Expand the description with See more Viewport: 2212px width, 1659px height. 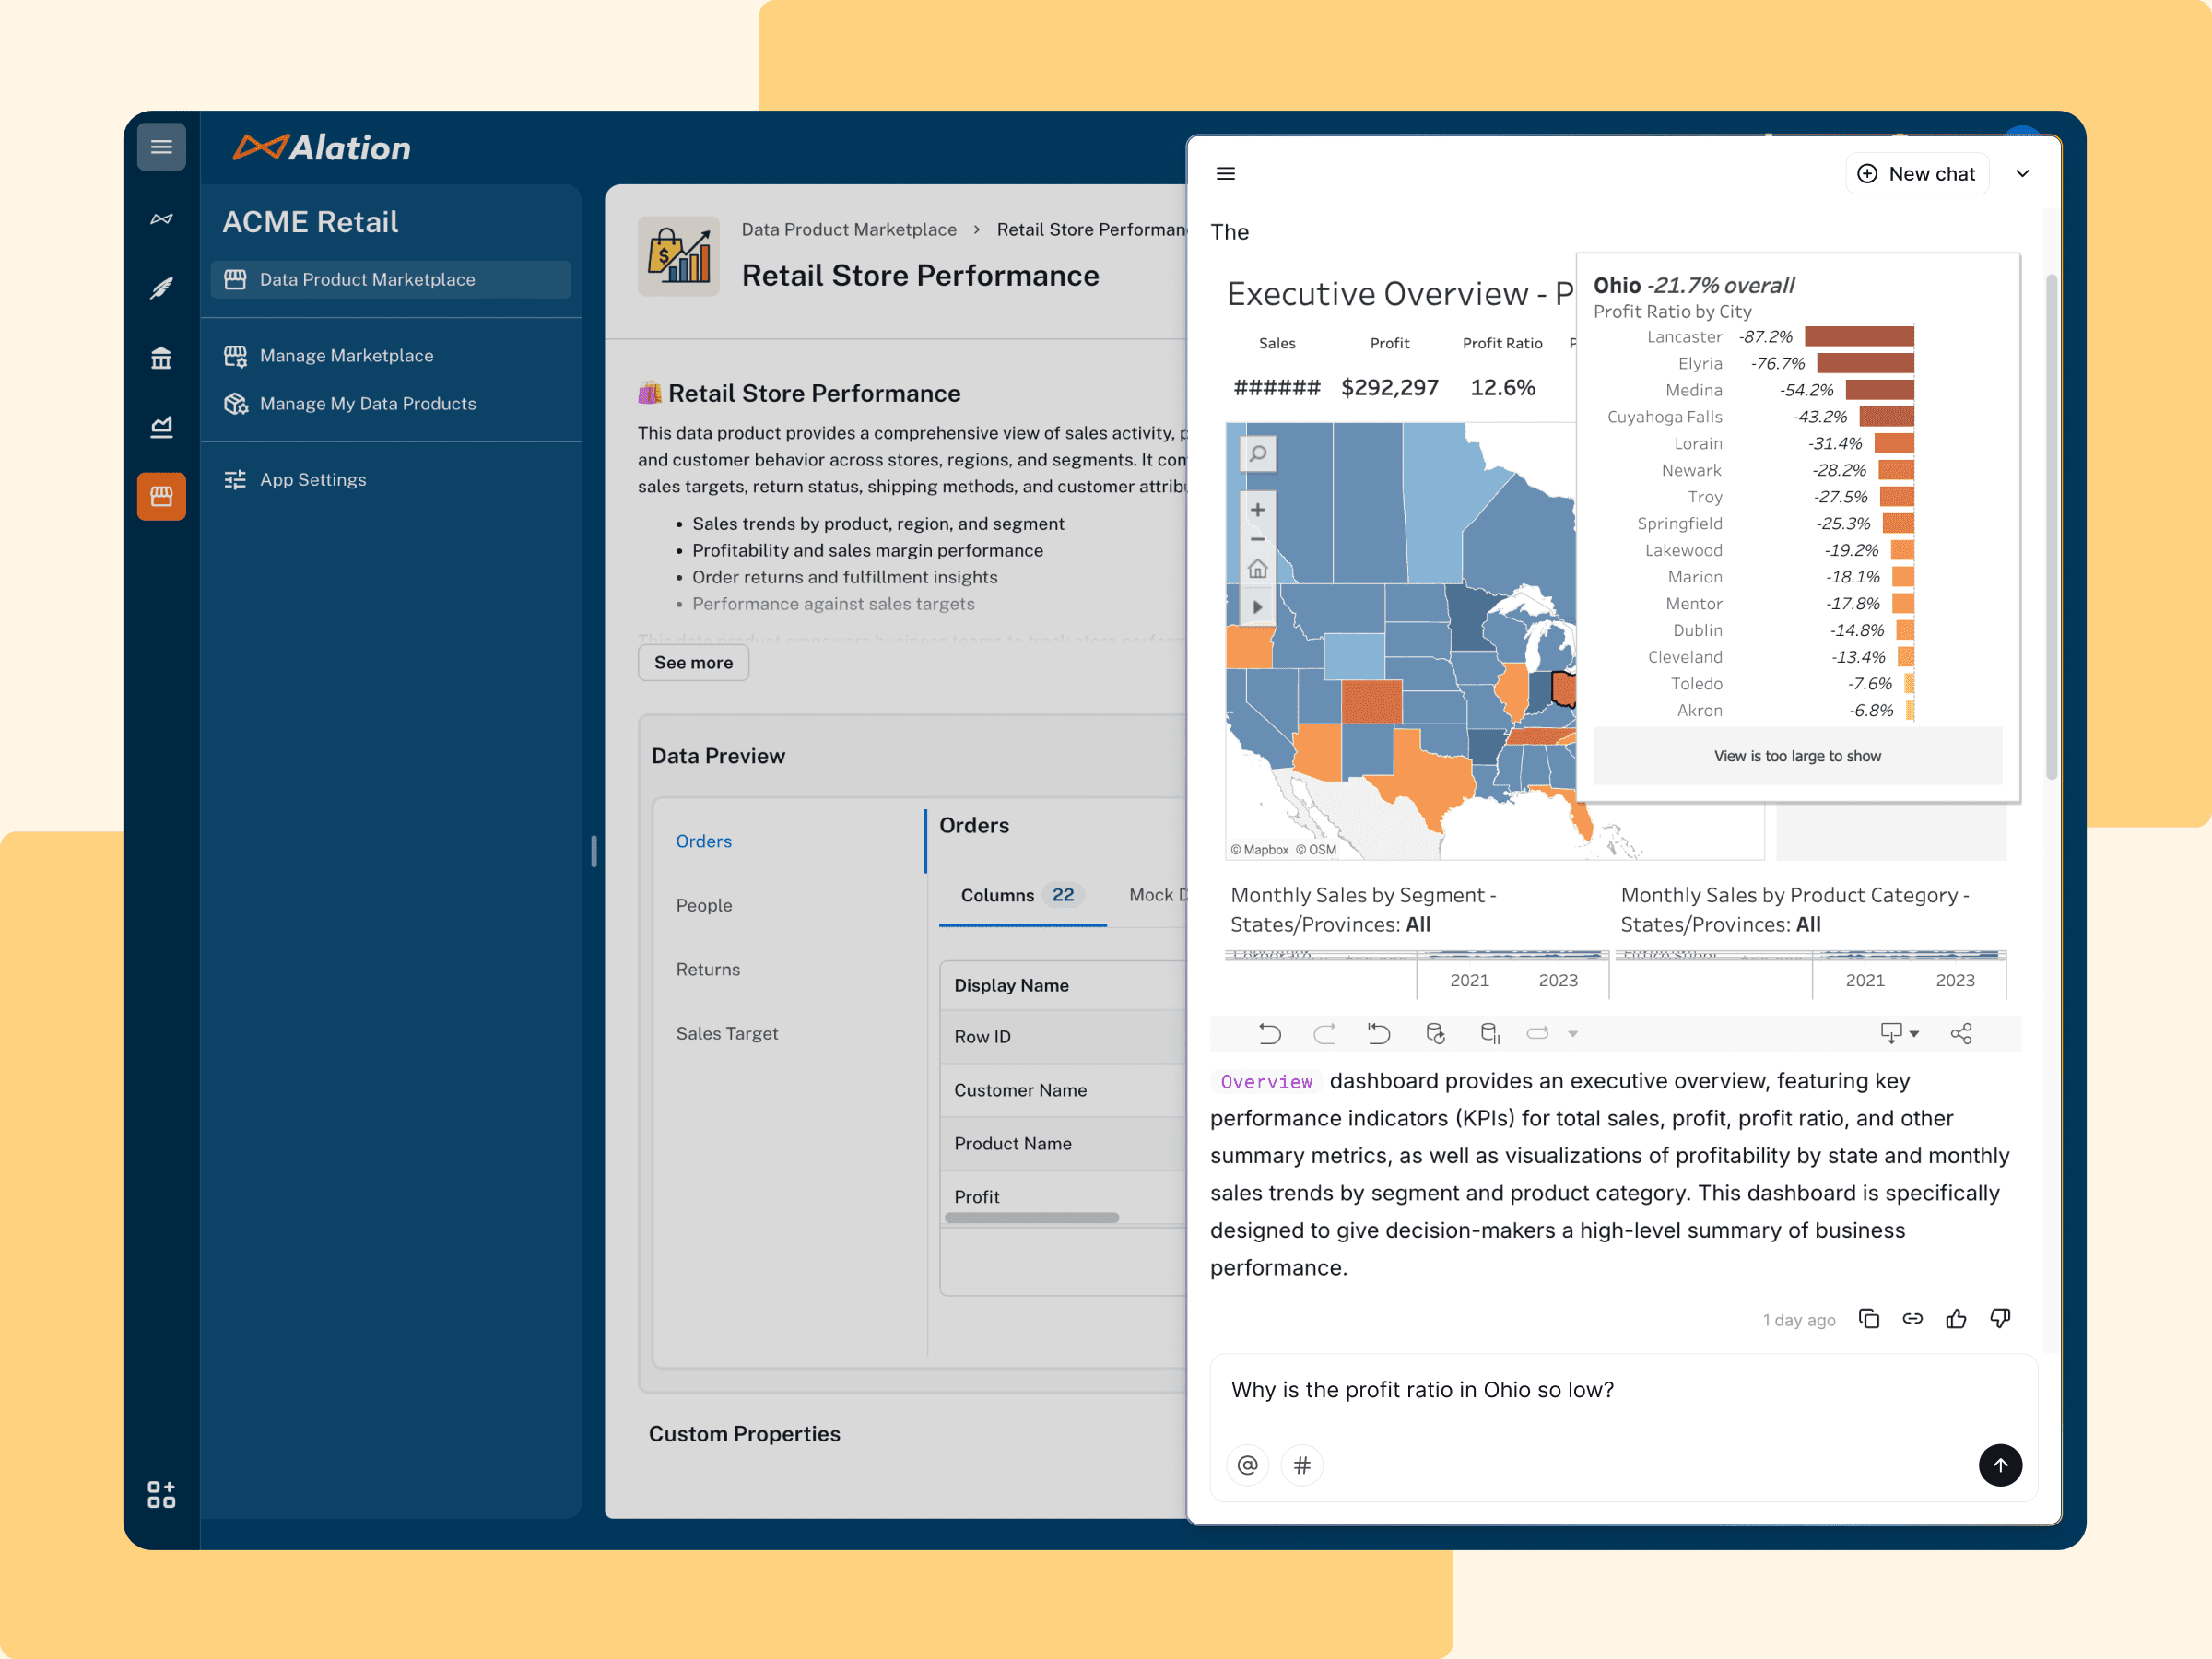pyautogui.click(x=693, y=662)
